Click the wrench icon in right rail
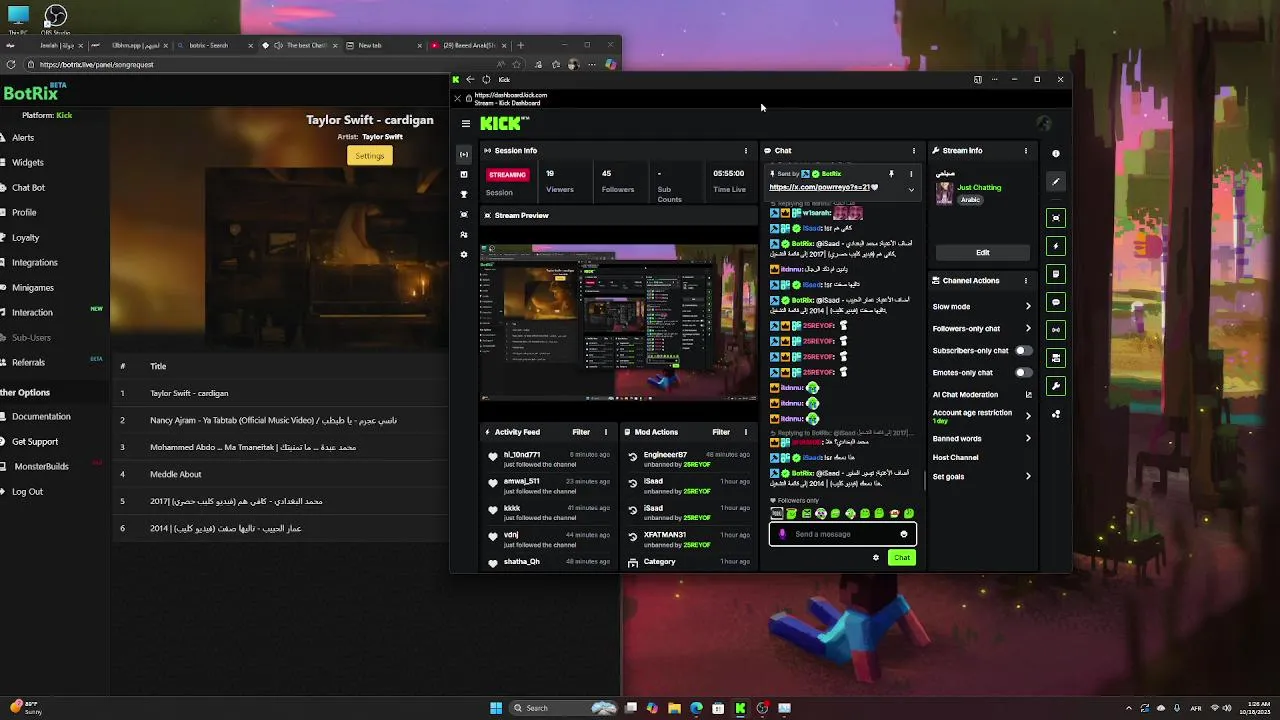Screen dimensions: 1280x720 (x=1056, y=386)
